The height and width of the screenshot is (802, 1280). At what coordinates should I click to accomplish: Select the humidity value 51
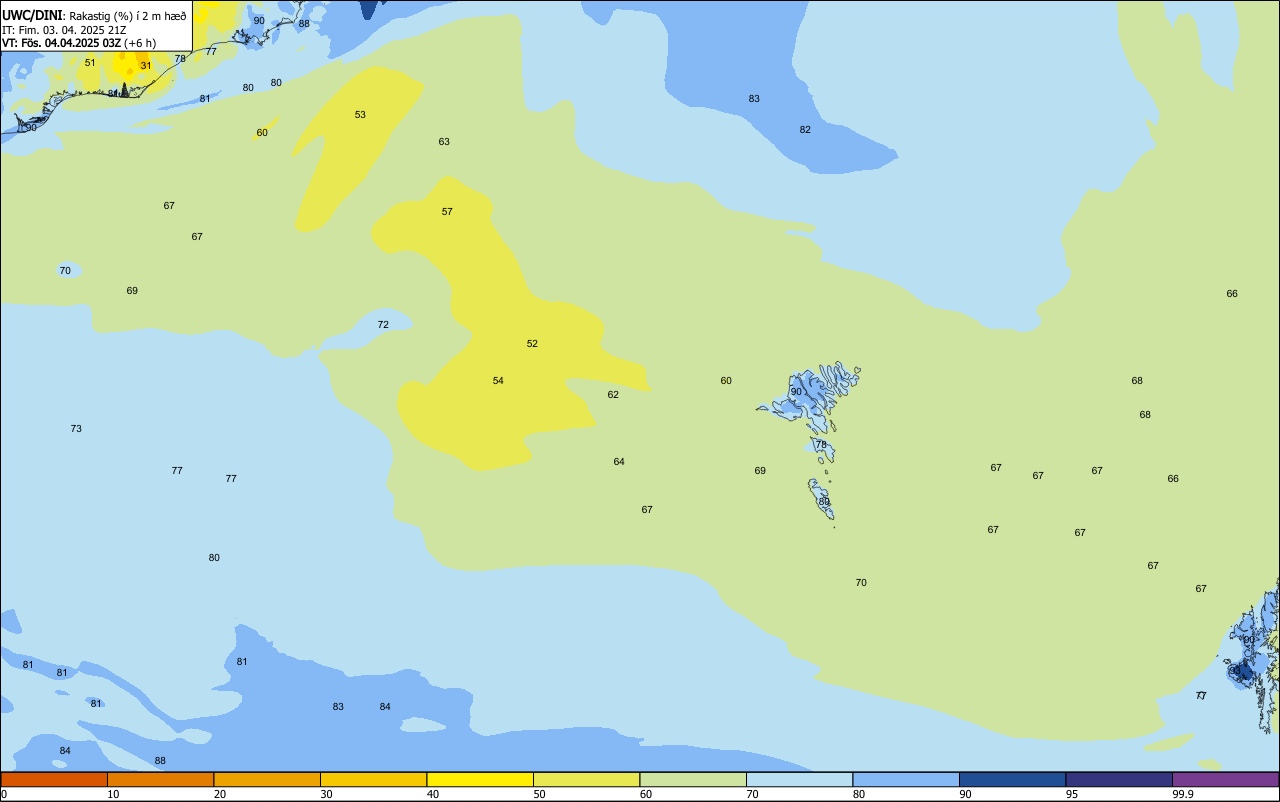click(x=90, y=63)
